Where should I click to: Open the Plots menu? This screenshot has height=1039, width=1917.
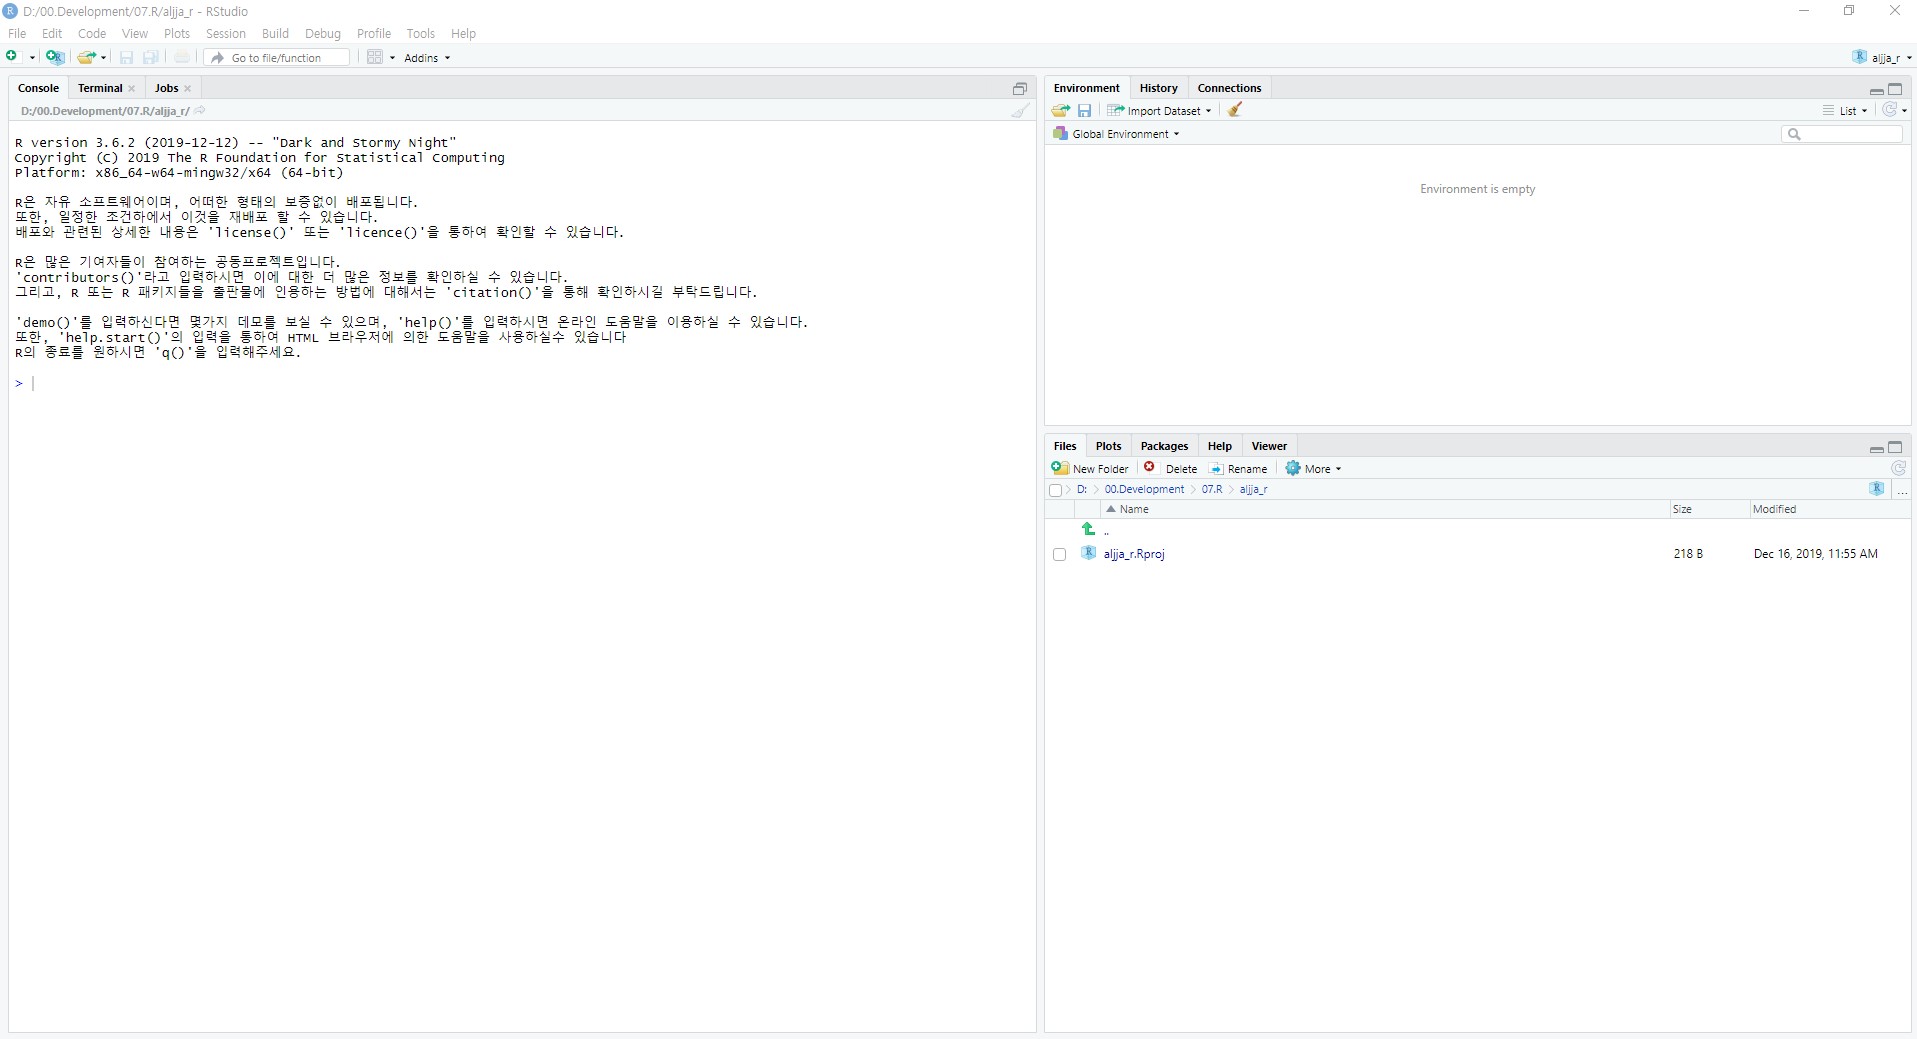pyautogui.click(x=177, y=33)
